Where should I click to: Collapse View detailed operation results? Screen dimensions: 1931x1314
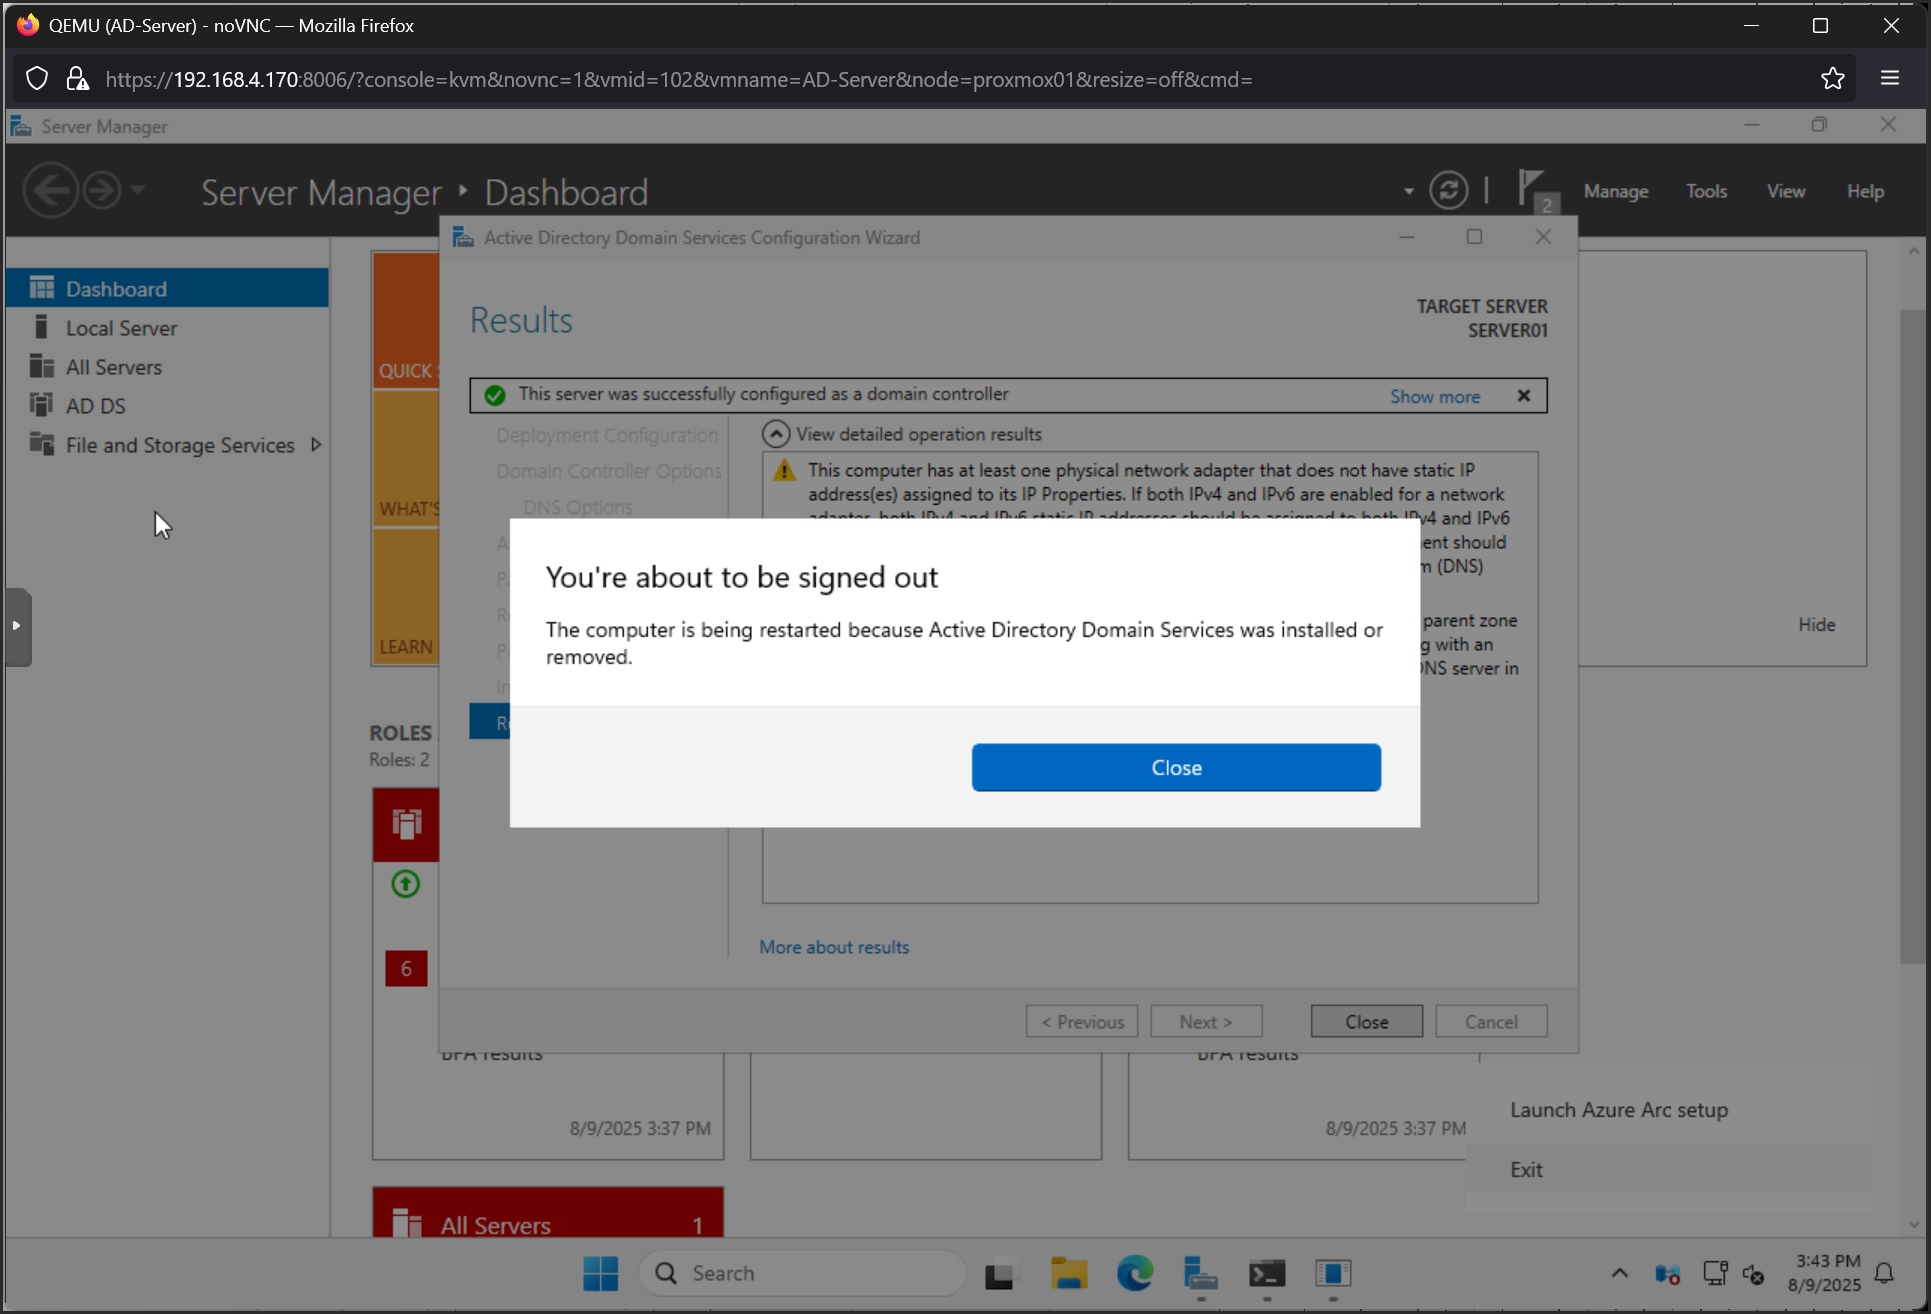click(x=776, y=434)
